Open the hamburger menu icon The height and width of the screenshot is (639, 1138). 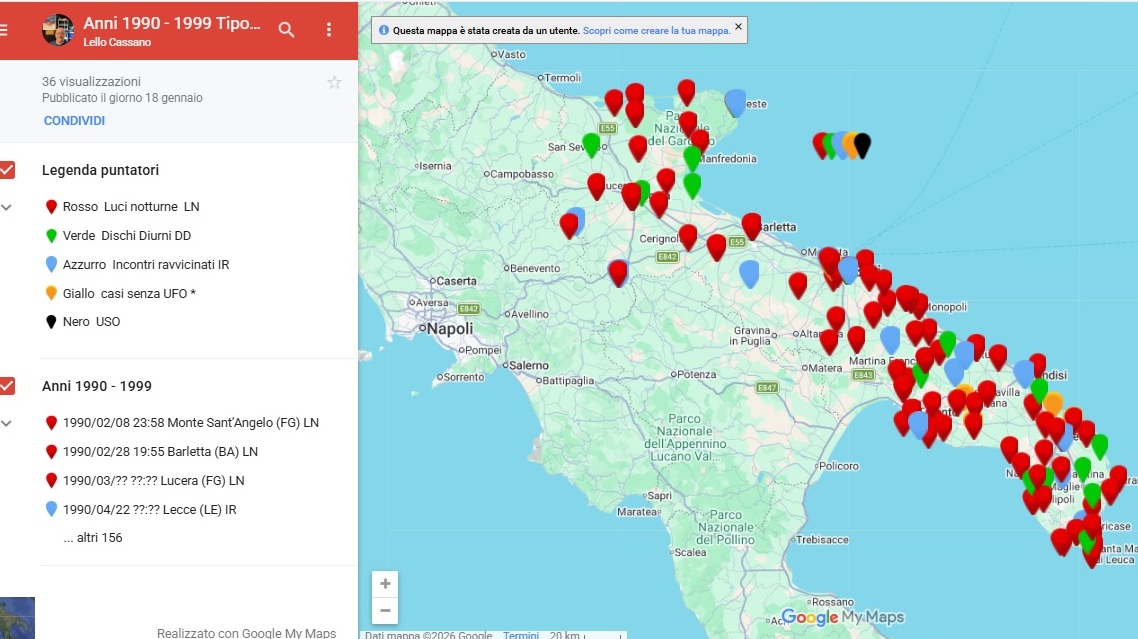[x=4, y=30]
